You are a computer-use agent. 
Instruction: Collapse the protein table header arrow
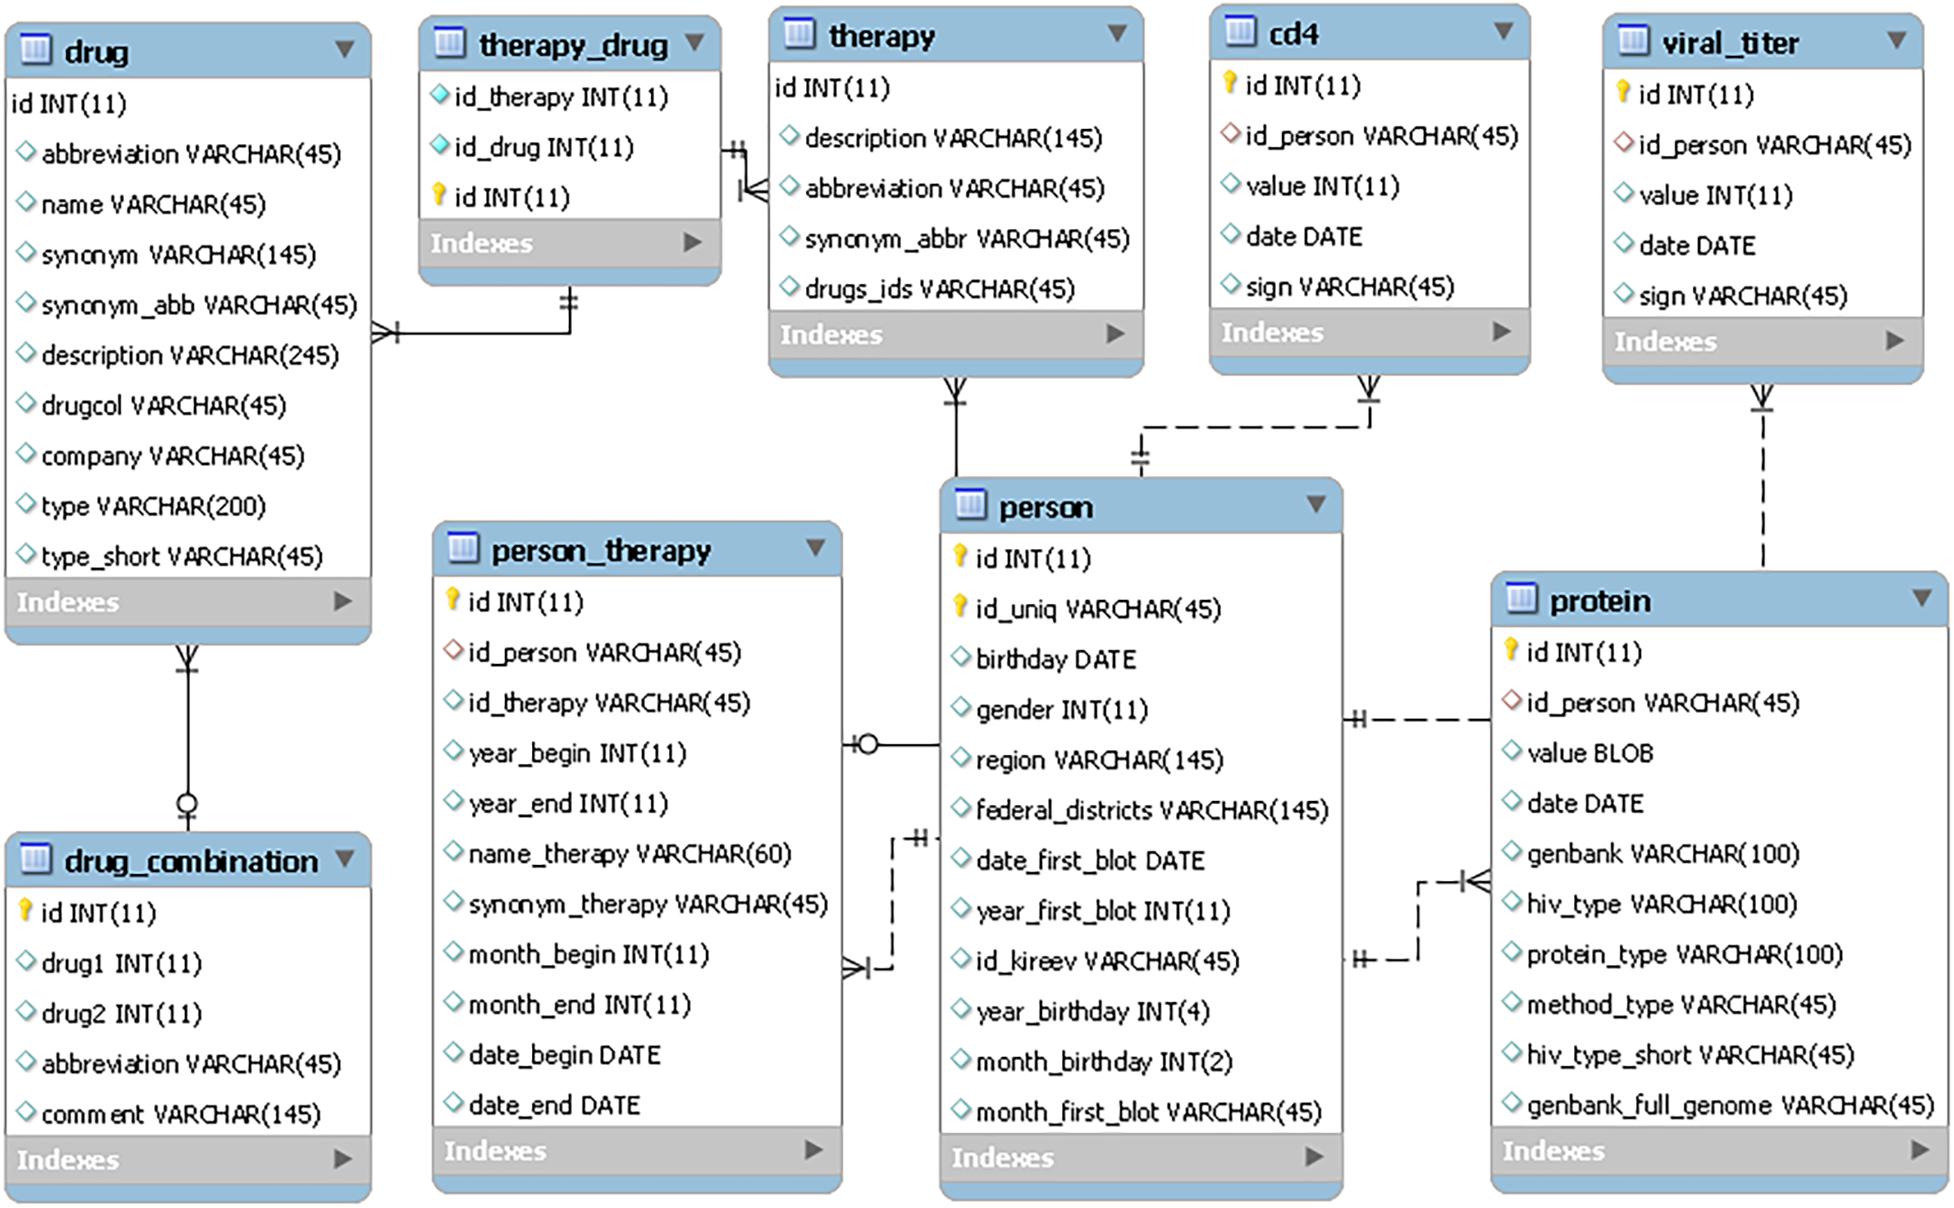(1922, 597)
